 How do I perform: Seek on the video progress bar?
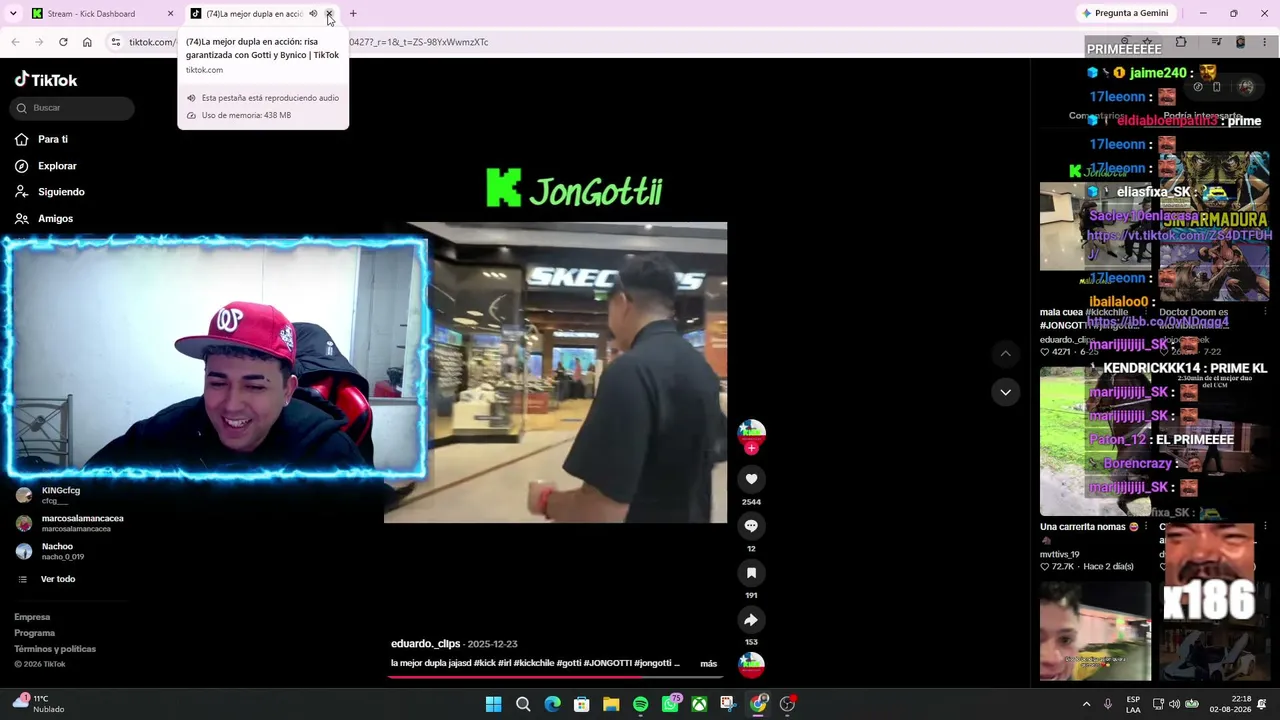(555, 676)
